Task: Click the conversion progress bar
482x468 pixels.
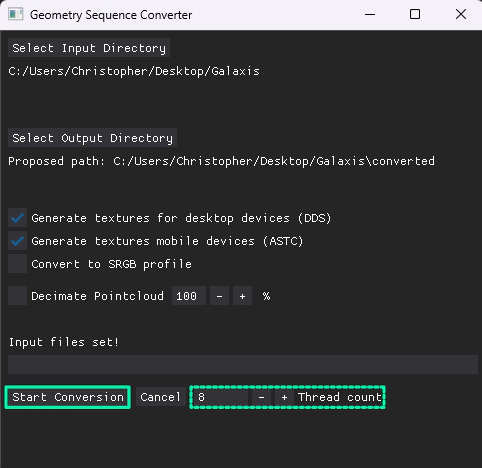Action: click(243, 364)
